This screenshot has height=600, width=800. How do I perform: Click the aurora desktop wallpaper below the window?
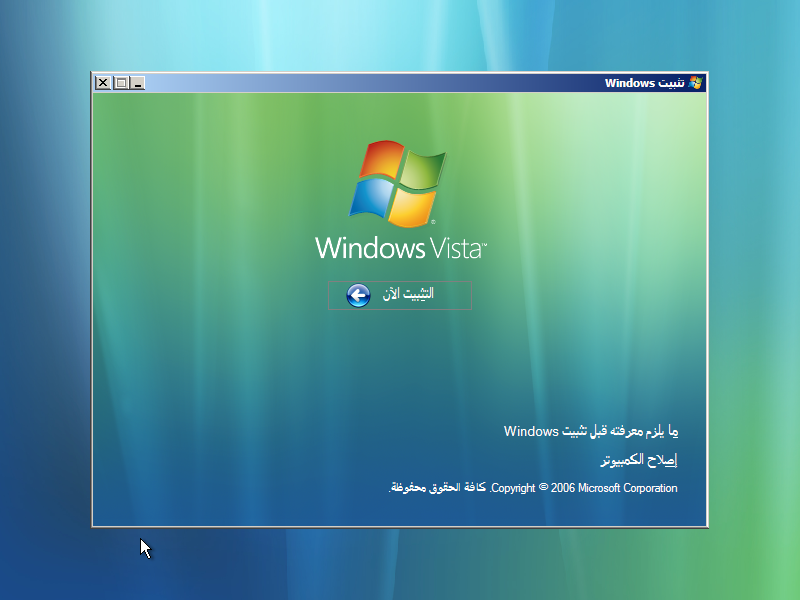click(400, 565)
